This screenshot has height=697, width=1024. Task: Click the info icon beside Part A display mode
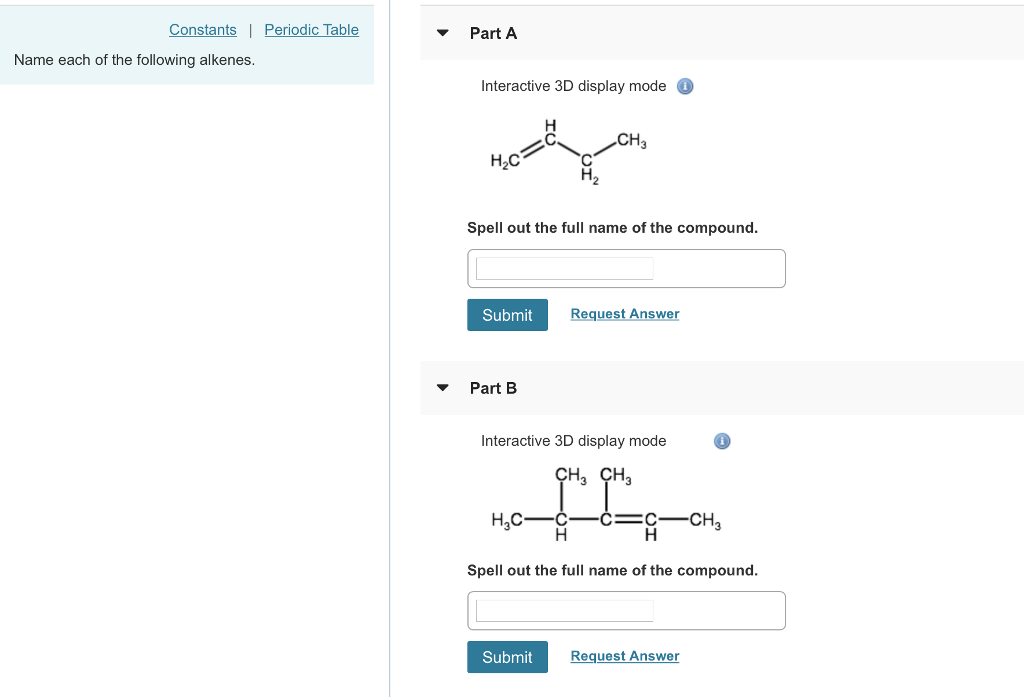685,86
